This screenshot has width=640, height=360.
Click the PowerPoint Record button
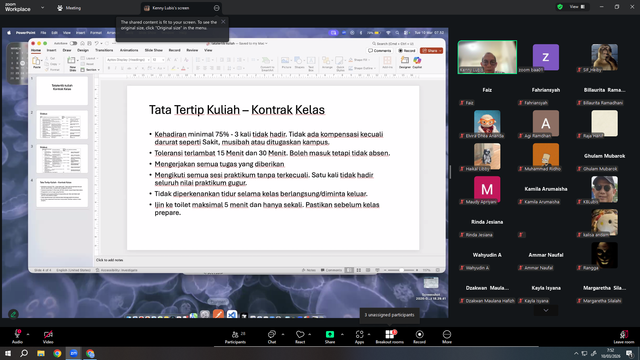[407, 51]
